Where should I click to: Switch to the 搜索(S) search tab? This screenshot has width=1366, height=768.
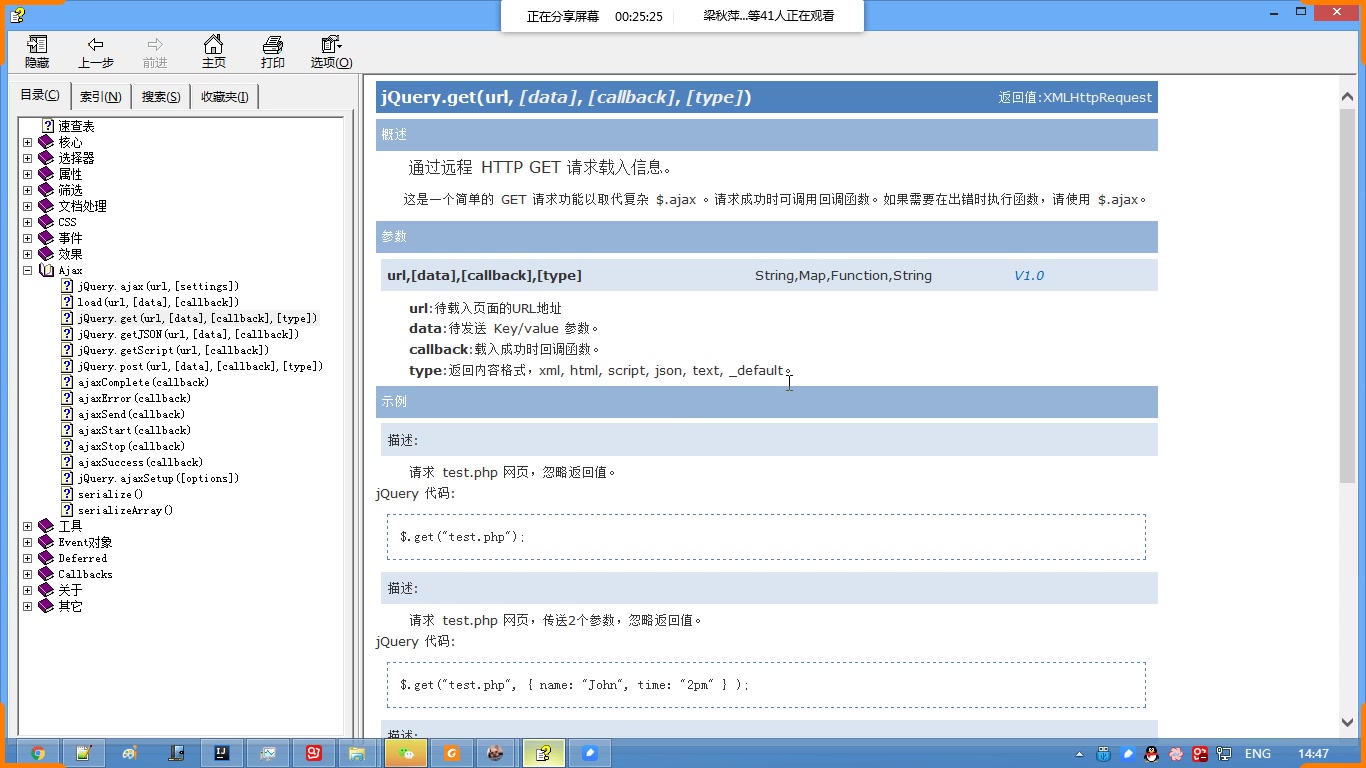point(161,97)
